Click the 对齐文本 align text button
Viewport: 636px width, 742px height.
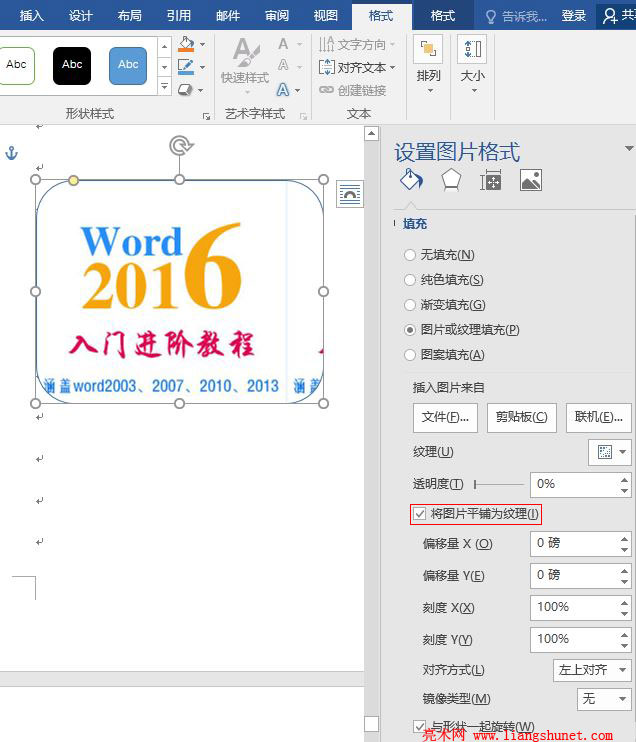point(357,67)
